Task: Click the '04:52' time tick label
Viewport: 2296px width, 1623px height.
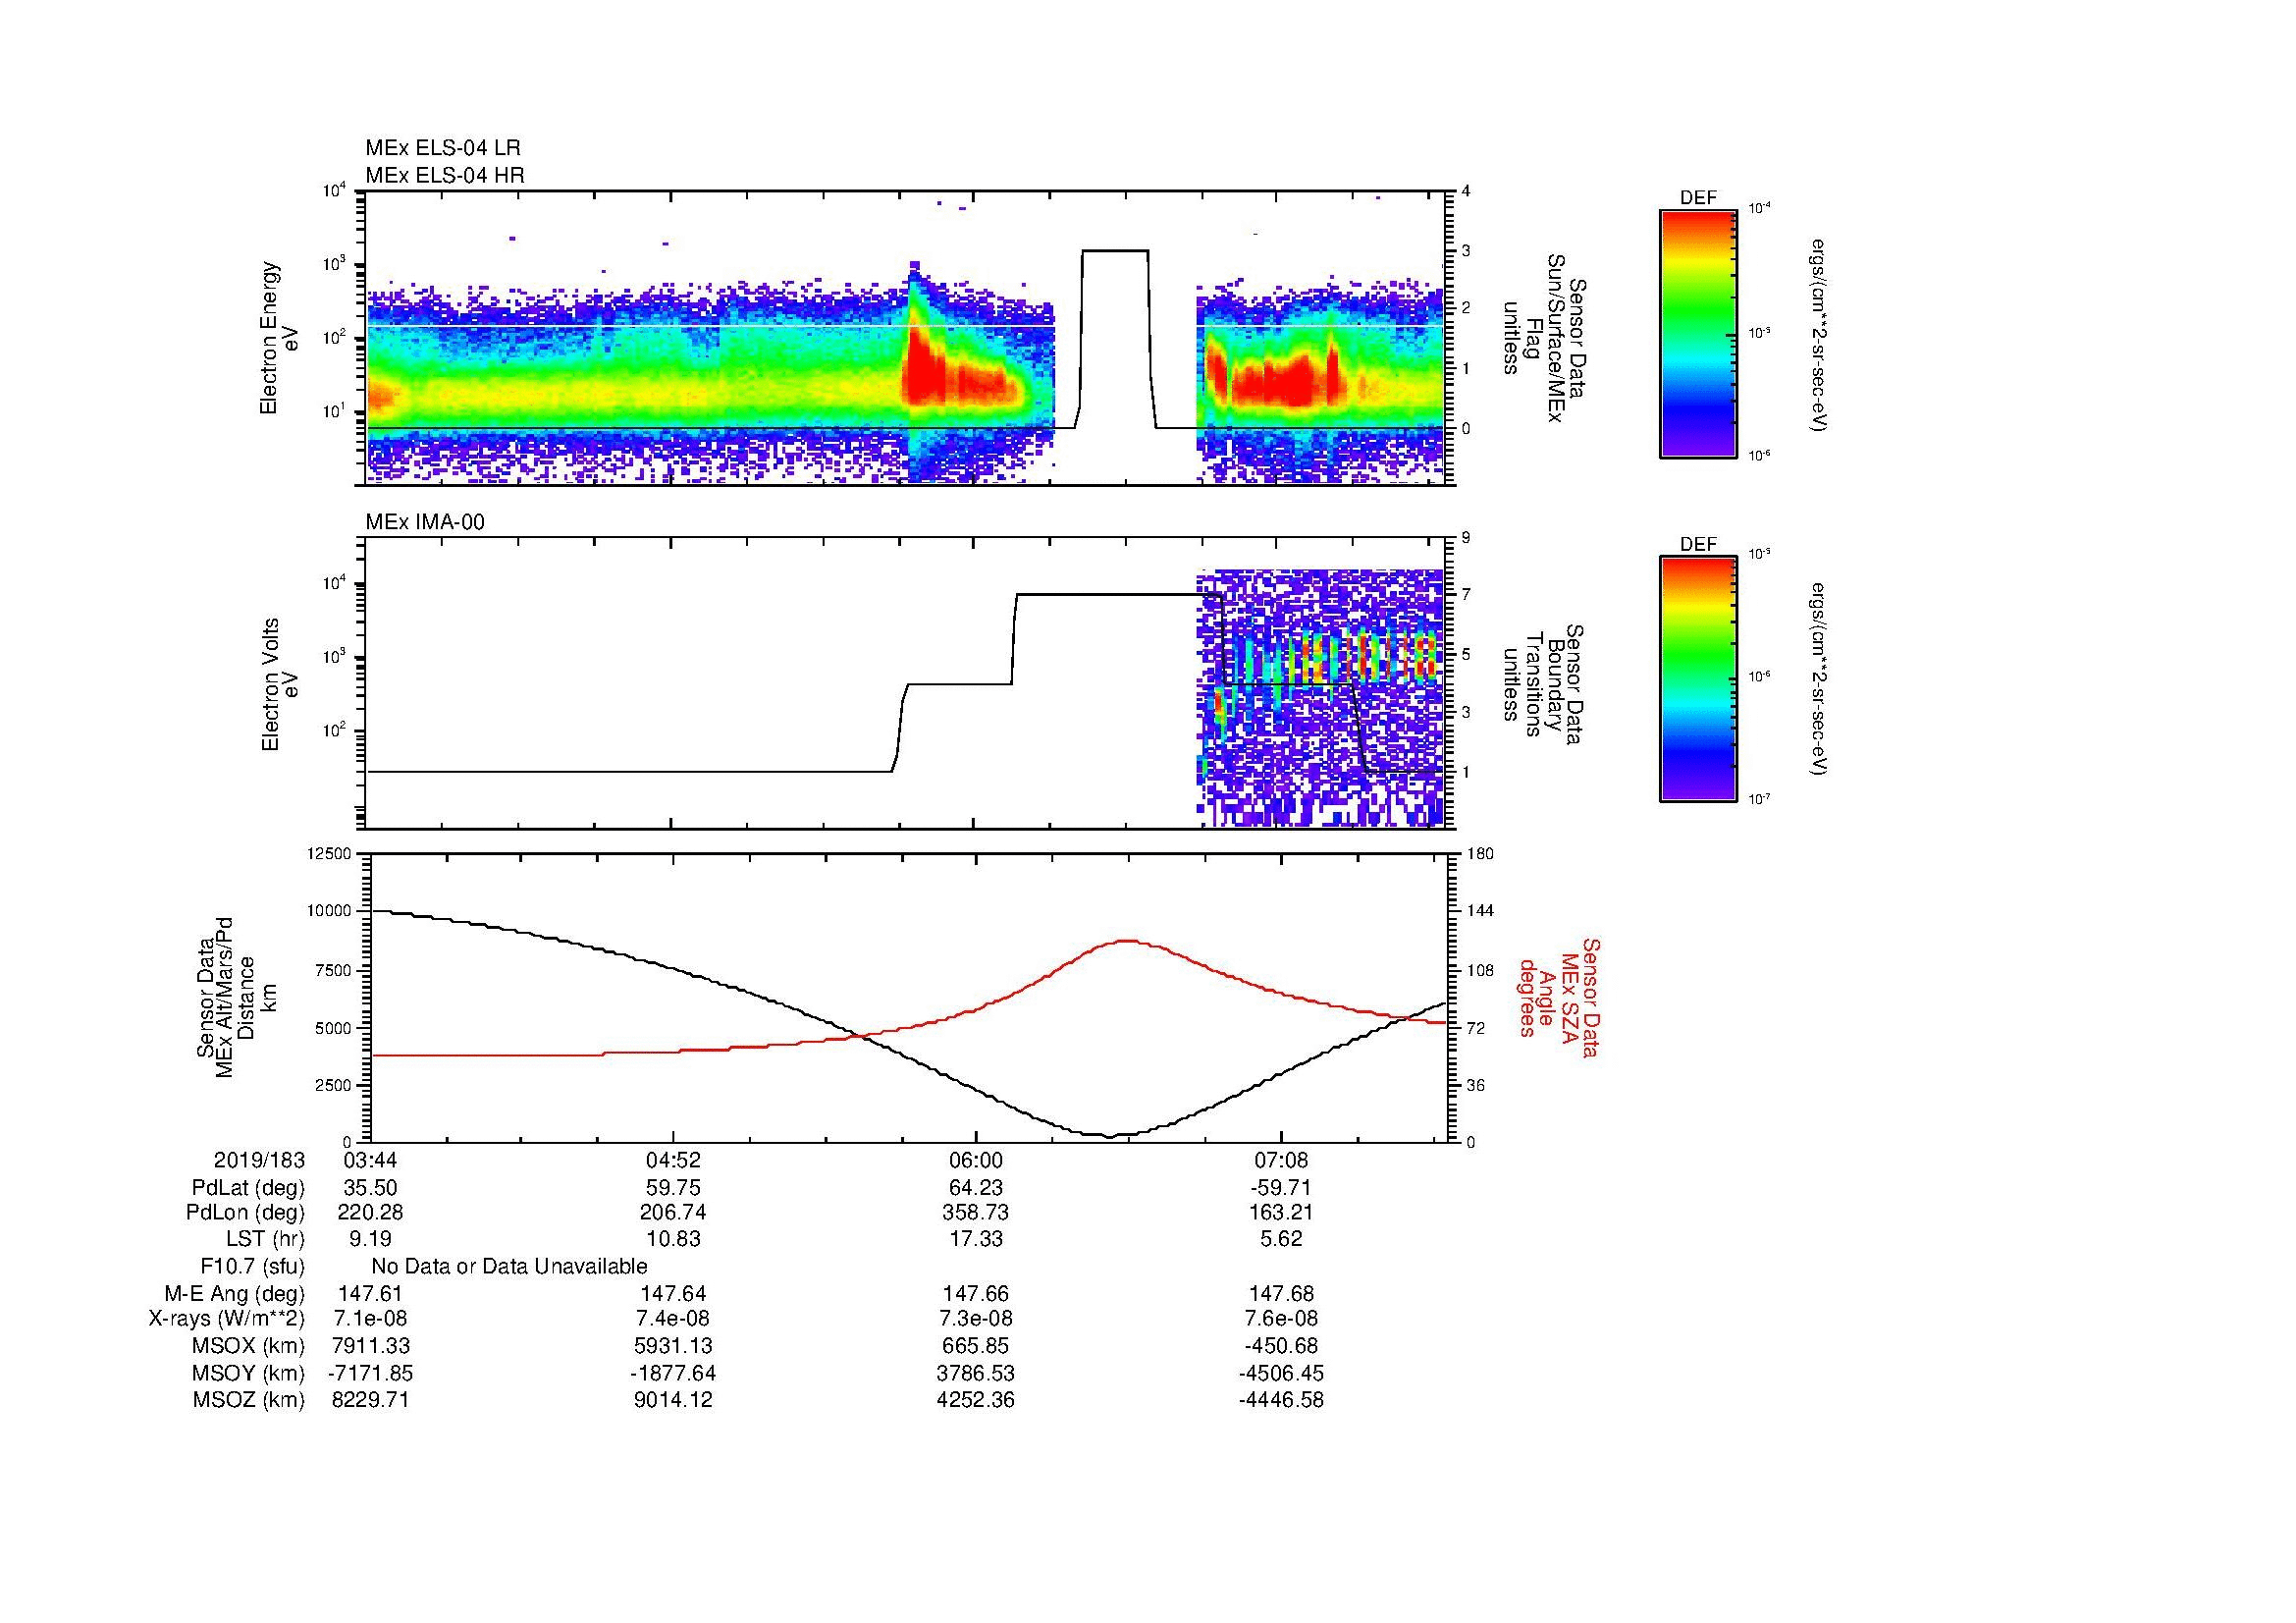Action: pyautogui.click(x=674, y=1161)
